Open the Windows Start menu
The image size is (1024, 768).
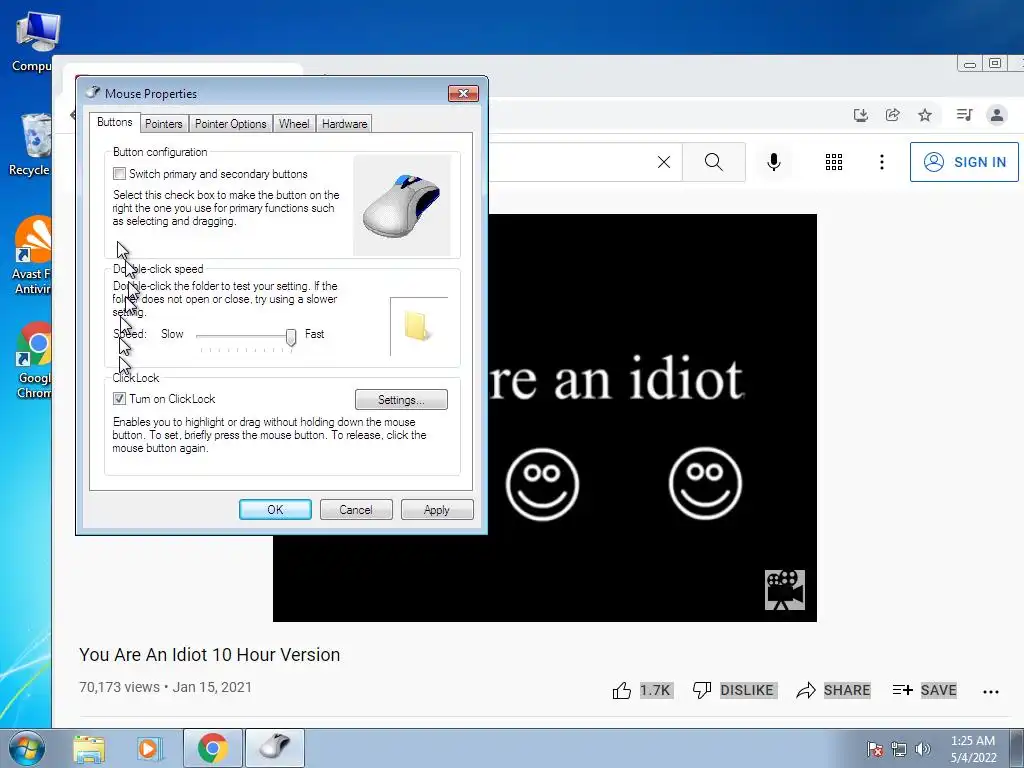pyautogui.click(x=26, y=748)
